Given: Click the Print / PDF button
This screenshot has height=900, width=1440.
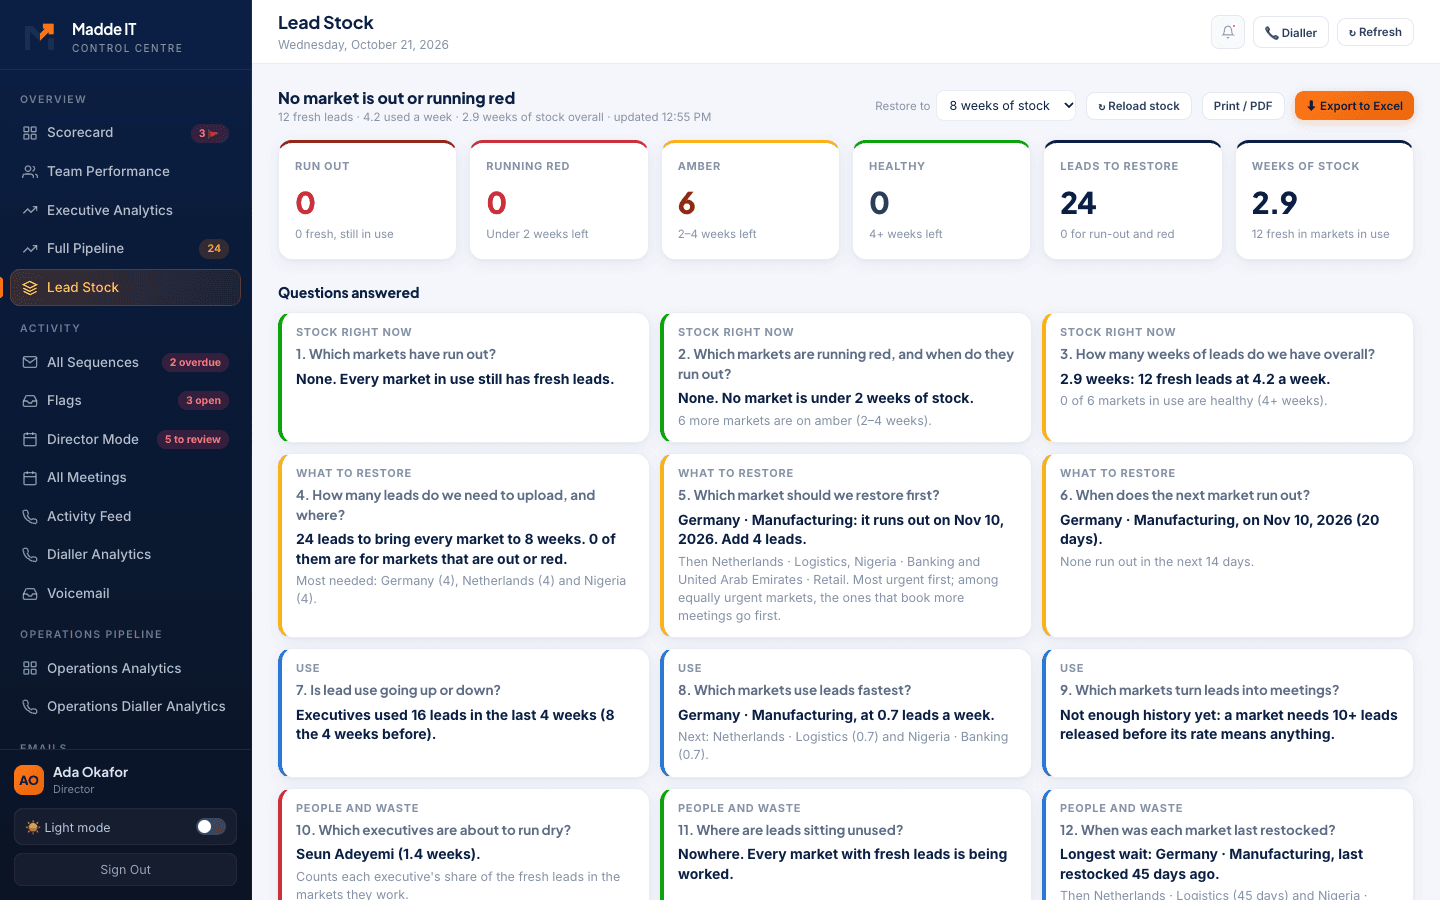Looking at the screenshot, I should pyautogui.click(x=1243, y=106).
